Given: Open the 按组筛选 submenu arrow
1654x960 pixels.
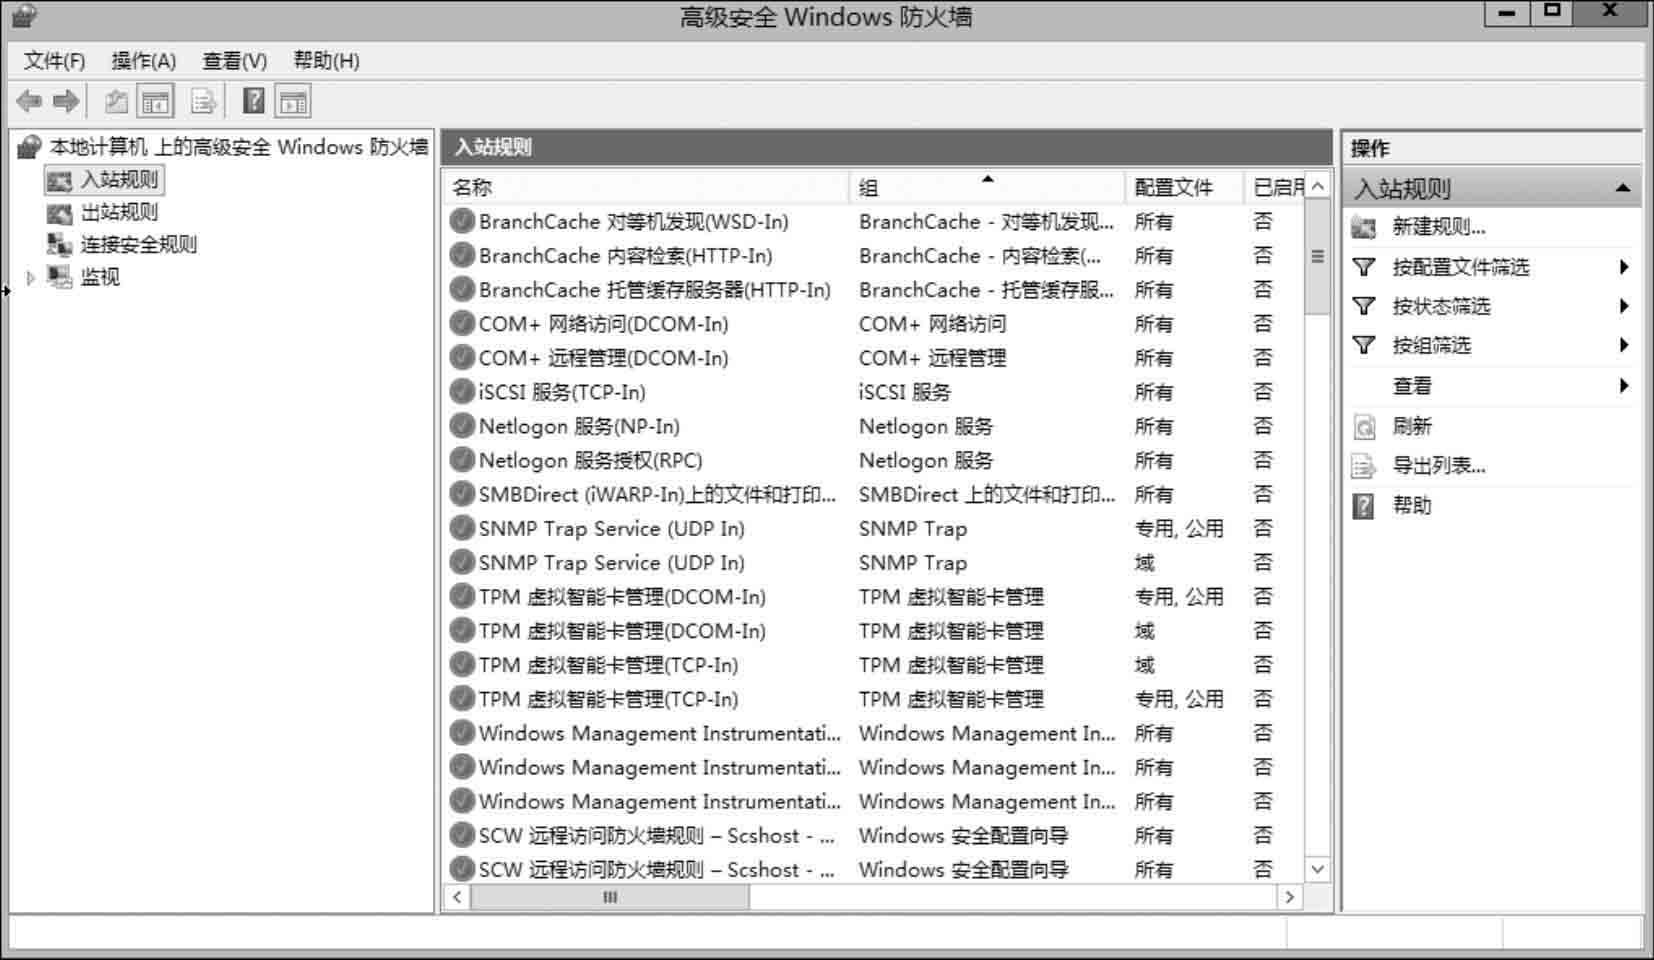Looking at the screenshot, I should point(1624,345).
